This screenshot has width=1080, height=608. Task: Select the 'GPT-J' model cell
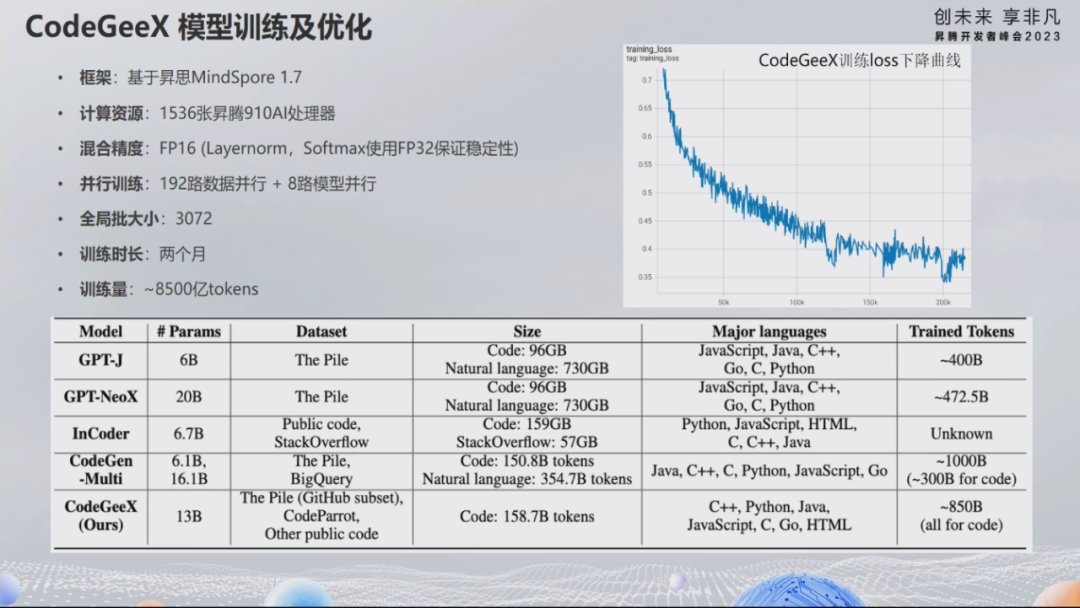pyautogui.click(x=101, y=360)
